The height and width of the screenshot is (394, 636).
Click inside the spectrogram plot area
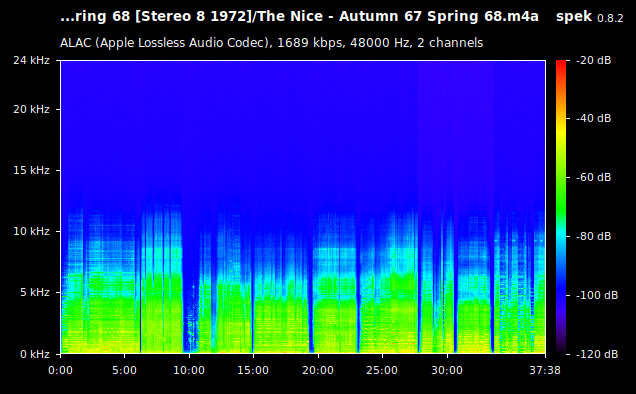tap(303, 207)
